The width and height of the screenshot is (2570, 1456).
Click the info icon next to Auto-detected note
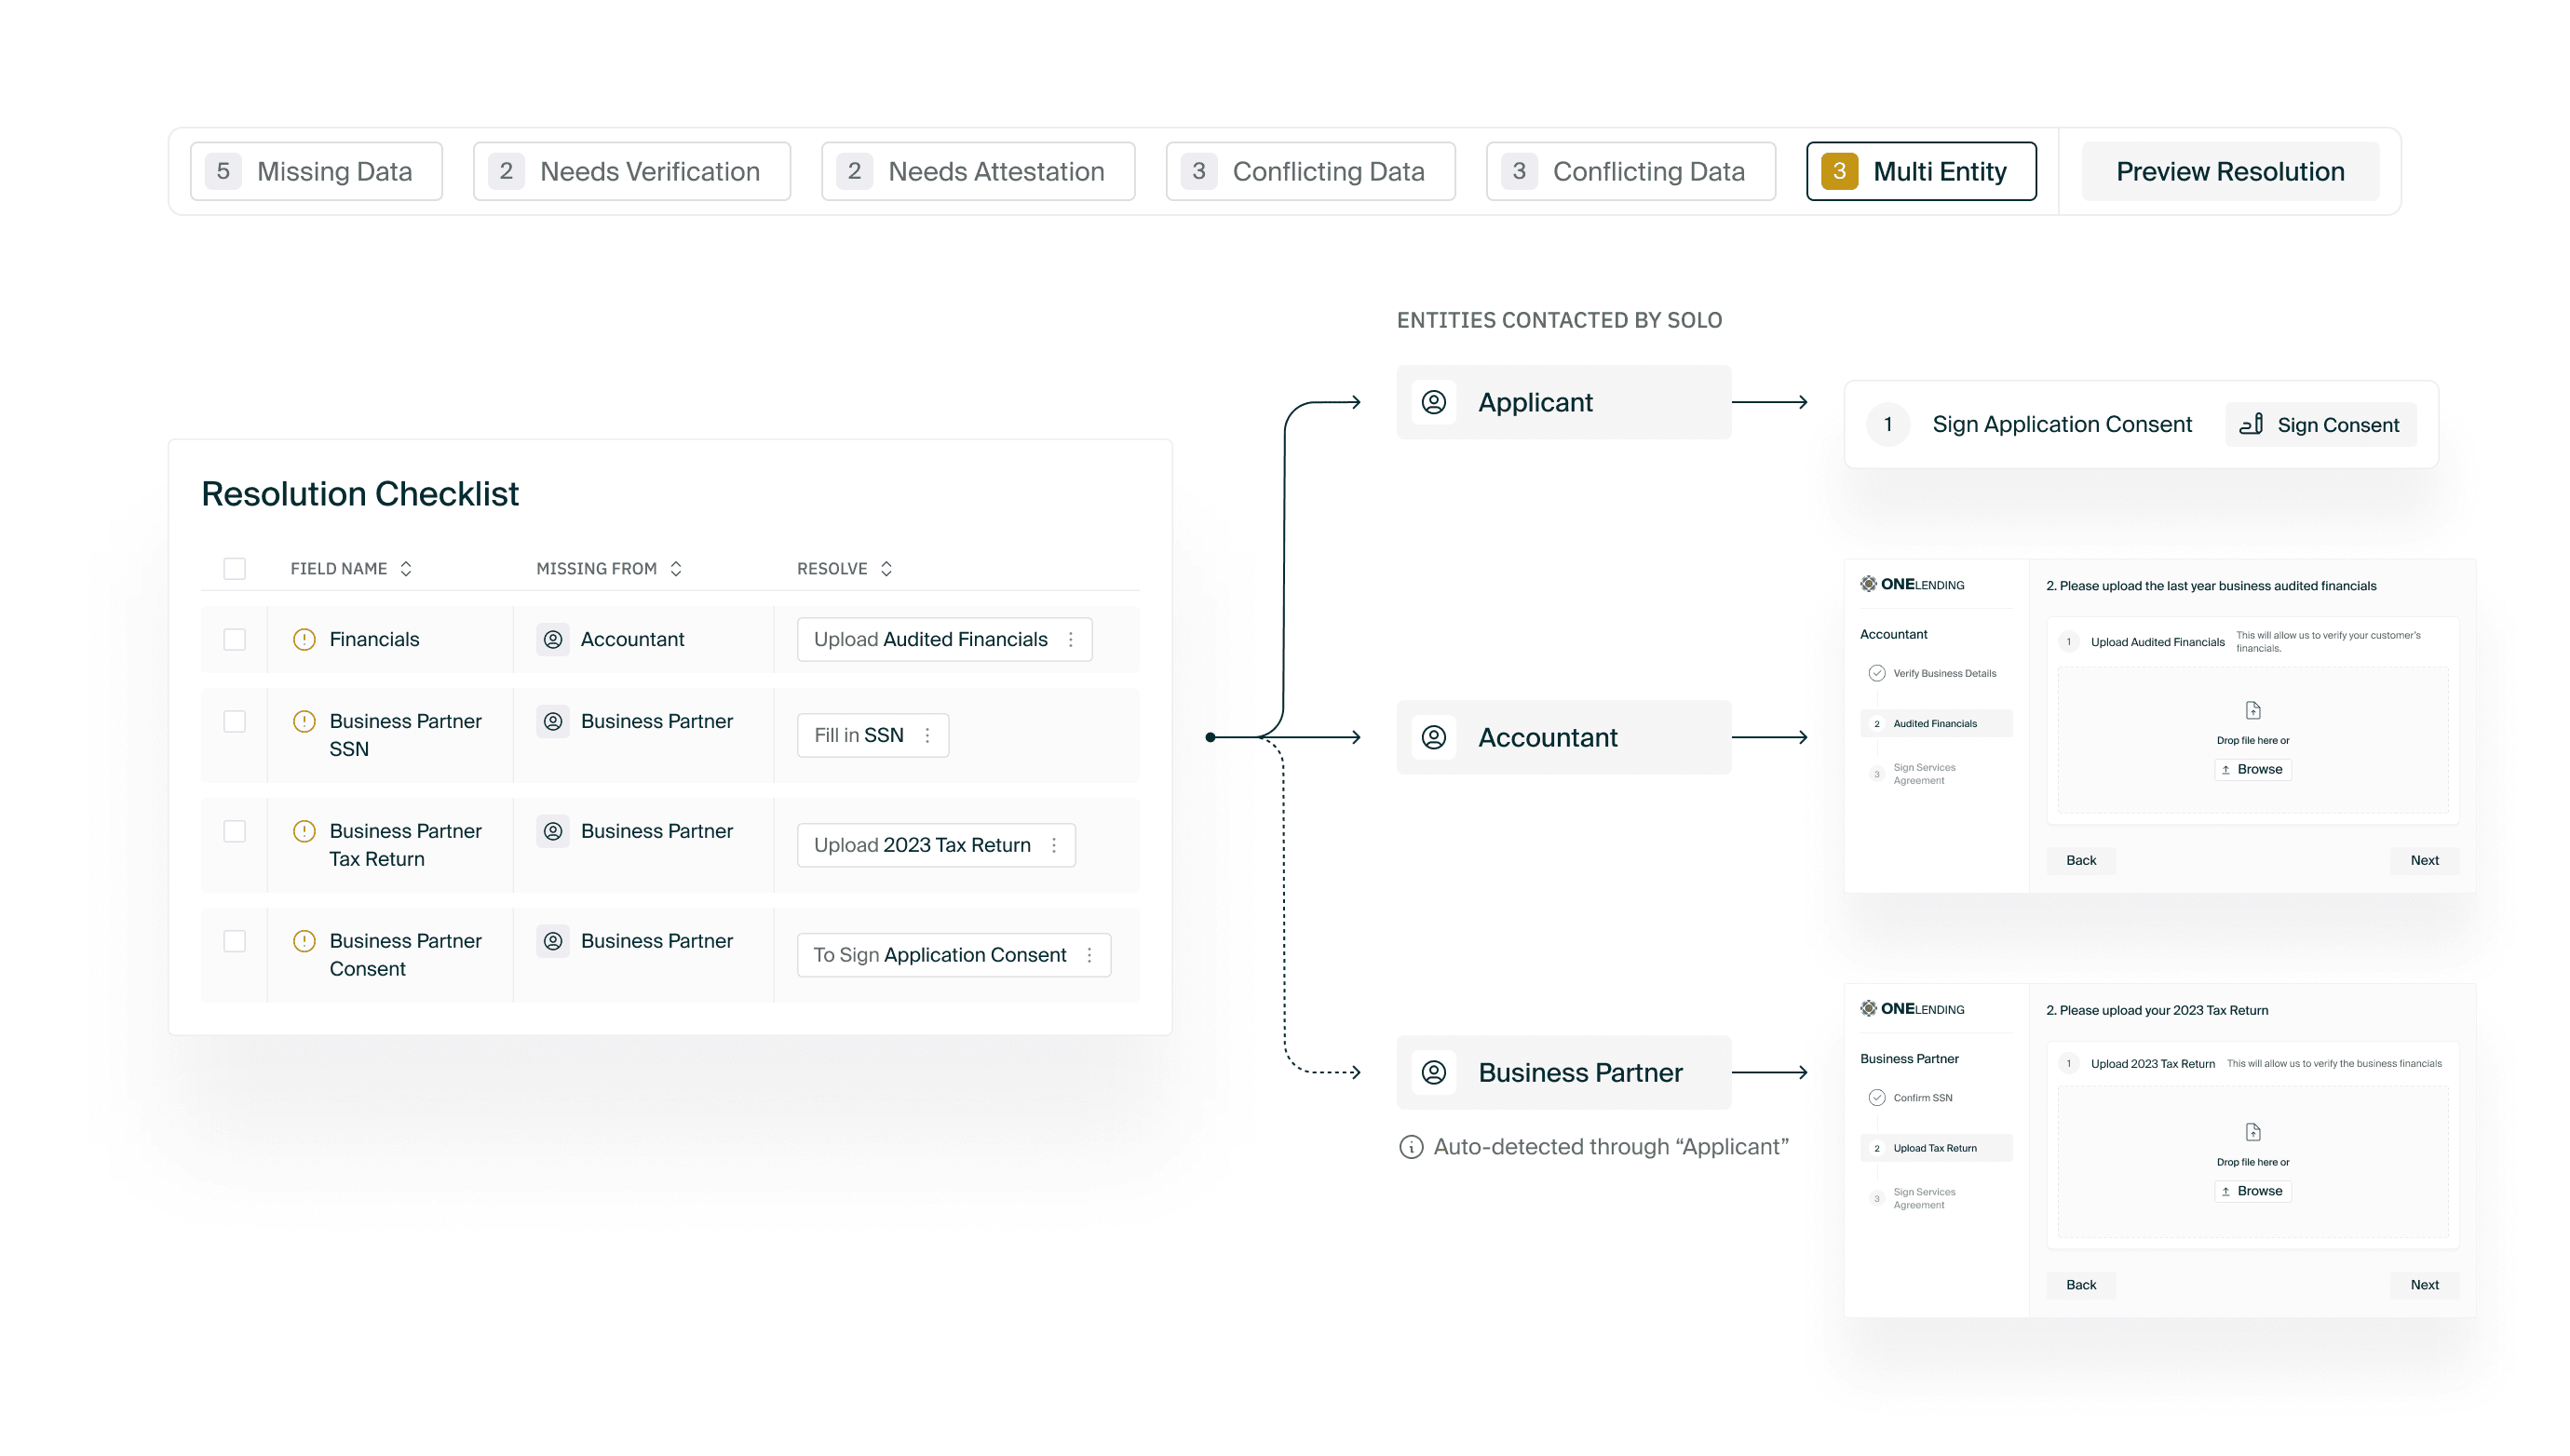(1410, 1147)
